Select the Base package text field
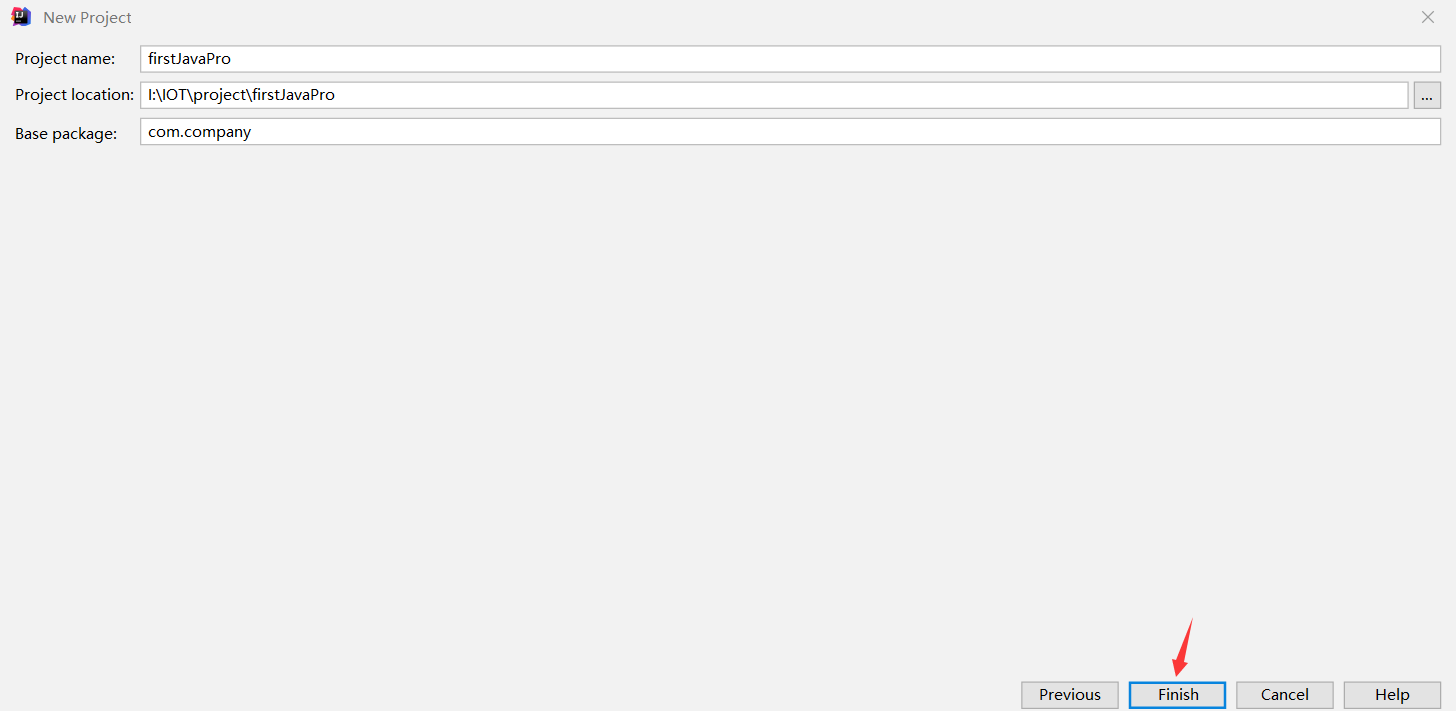This screenshot has height=711, width=1456. pos(790,132)
